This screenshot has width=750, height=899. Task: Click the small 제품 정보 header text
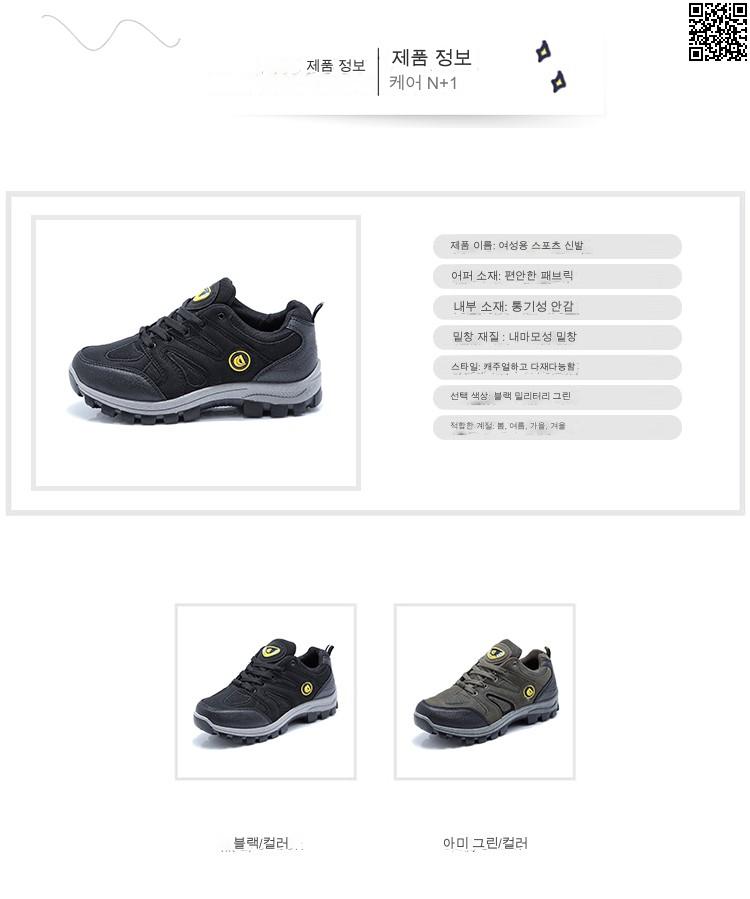click(336, 65)
